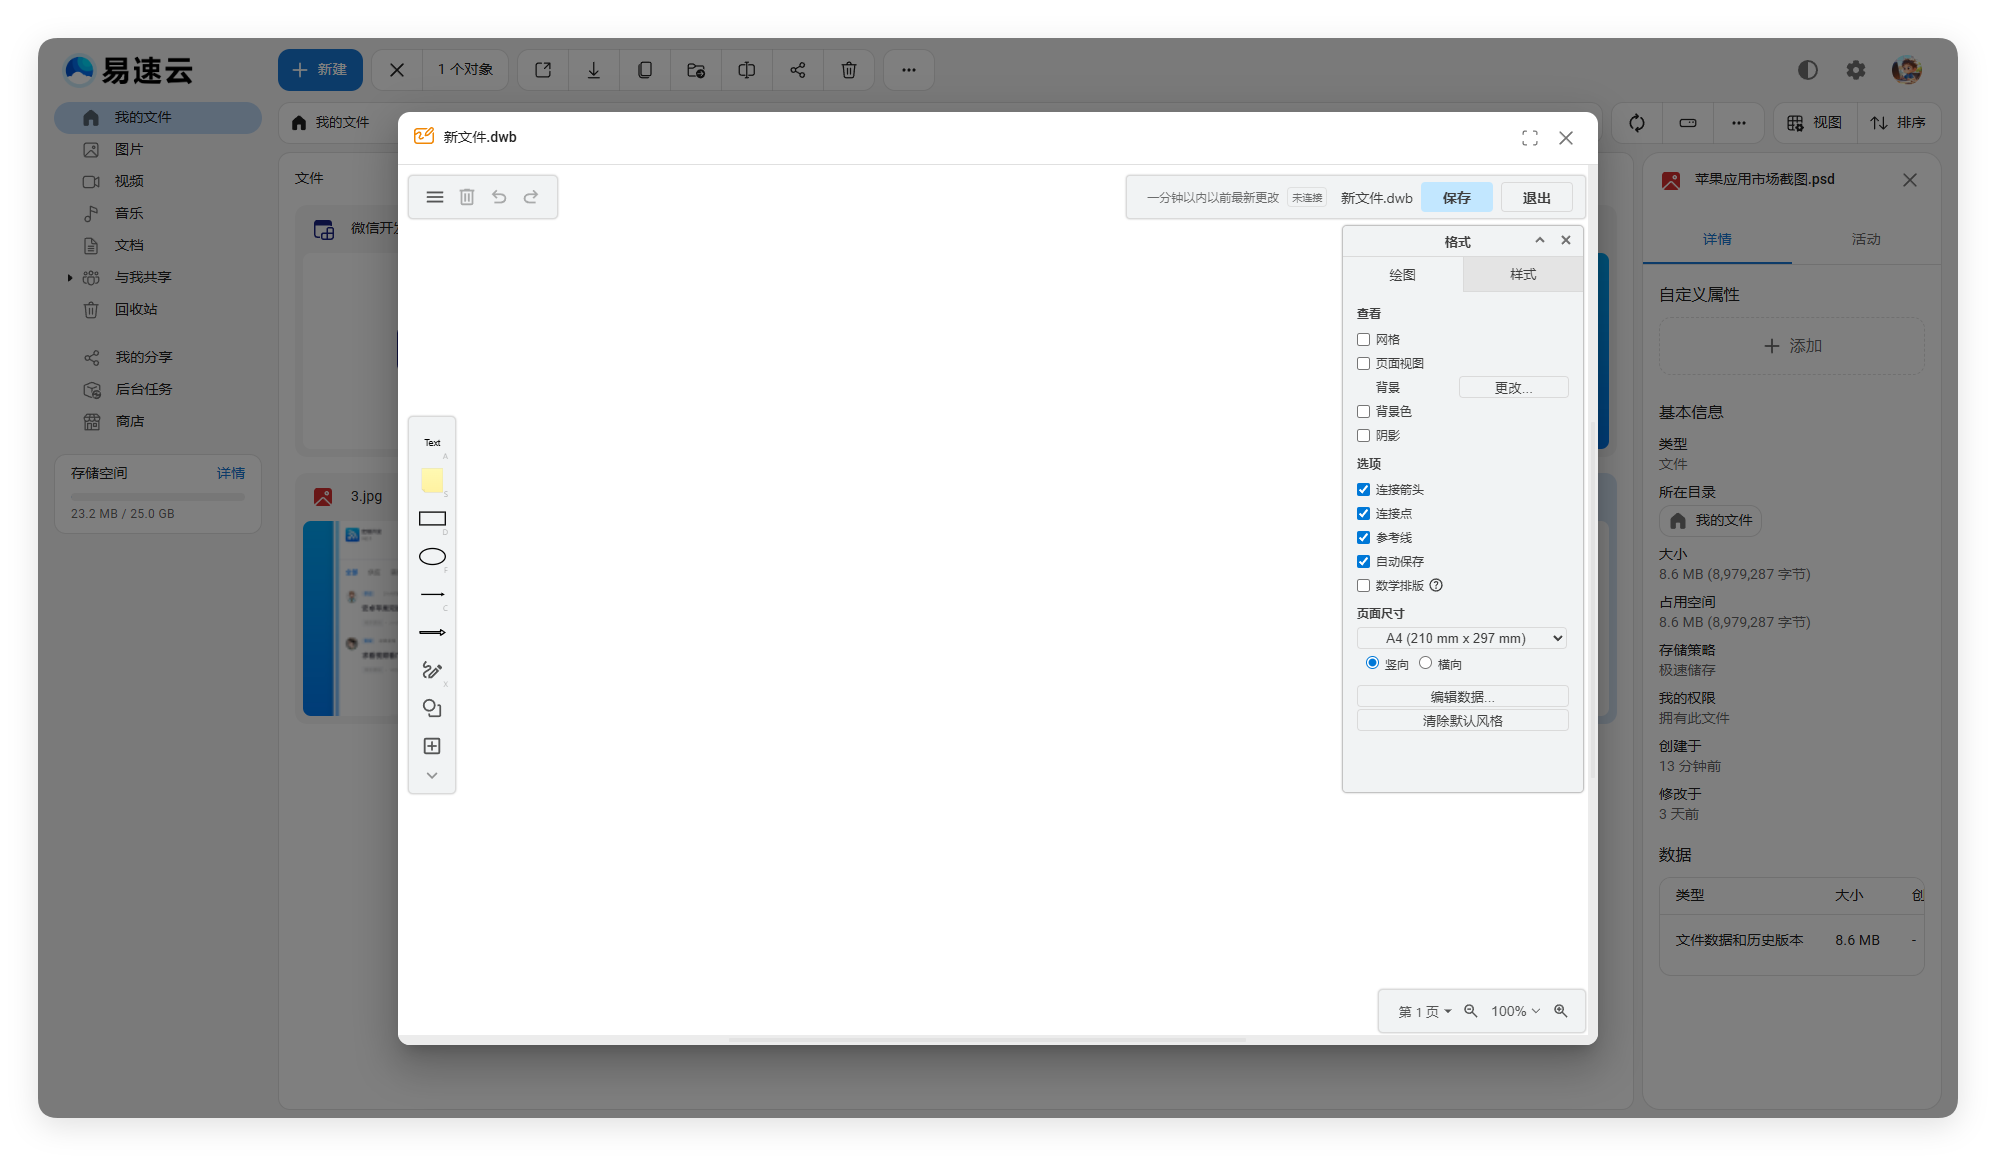Click the 清除默认风格 button
This screenshot has width=1996, height=1156.
tap(1462, 721)
